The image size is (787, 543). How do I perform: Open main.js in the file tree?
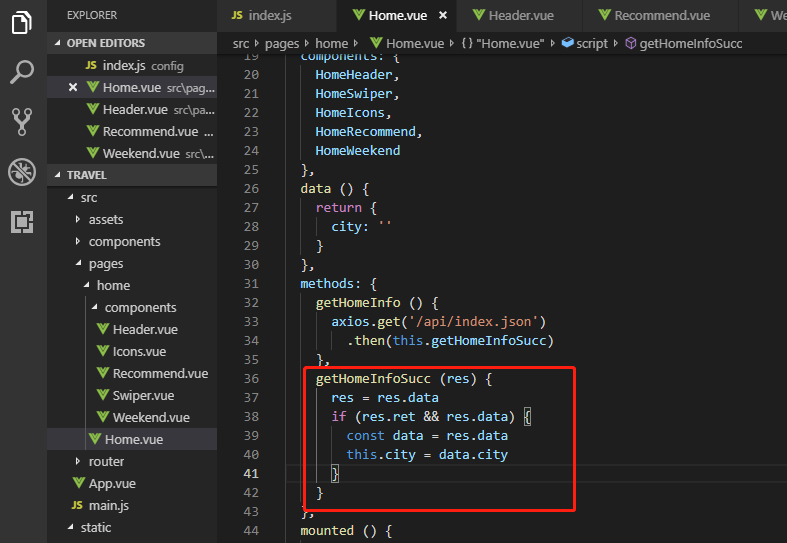pyautogui.click(x=132, y=505)
